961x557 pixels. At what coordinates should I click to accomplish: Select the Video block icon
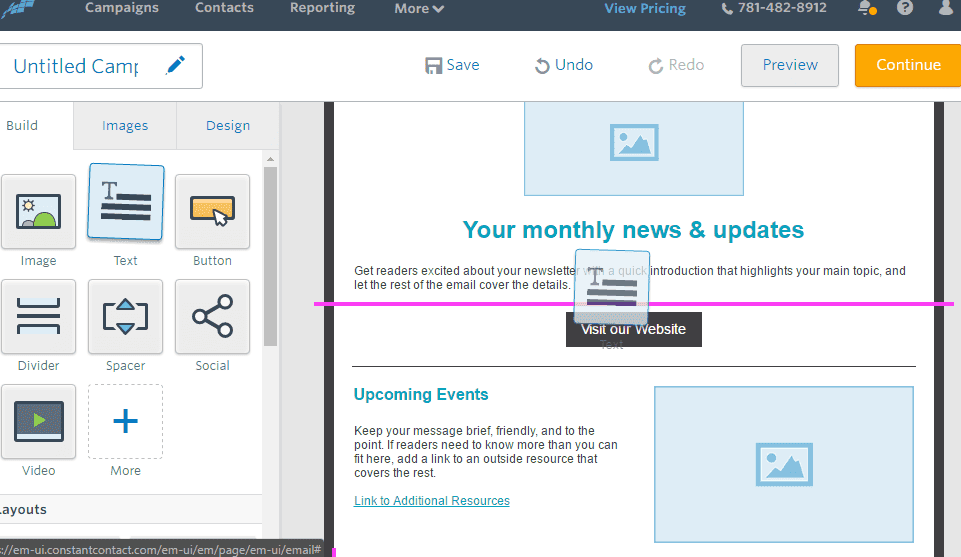click(38, 422)
